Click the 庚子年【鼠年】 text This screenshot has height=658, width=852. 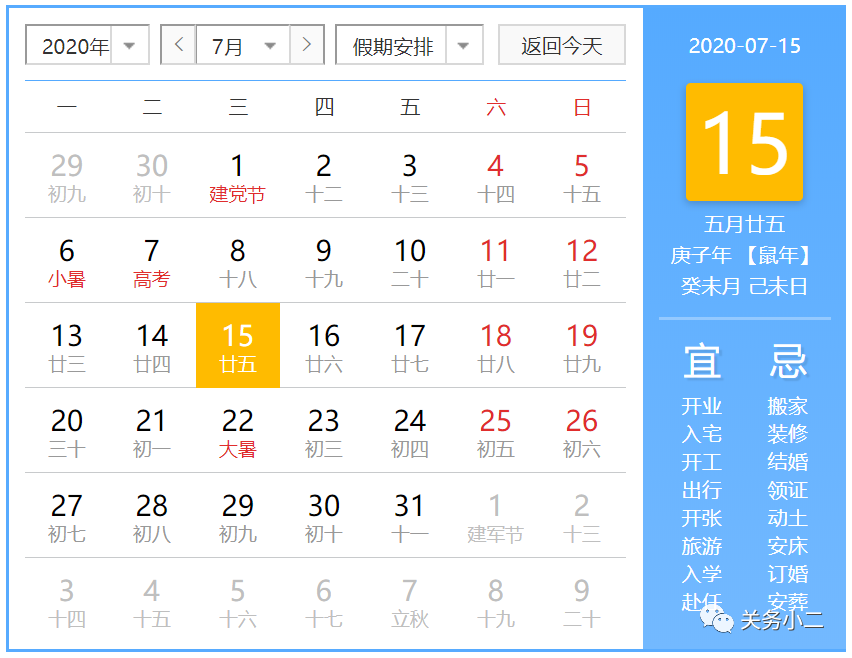click(740, 255)
